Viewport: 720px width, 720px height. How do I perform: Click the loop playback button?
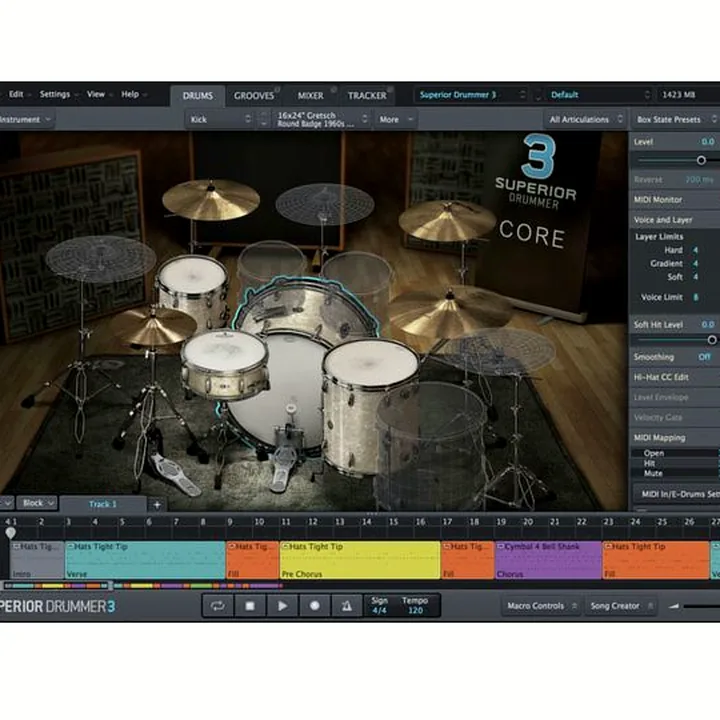coord(218,606)
